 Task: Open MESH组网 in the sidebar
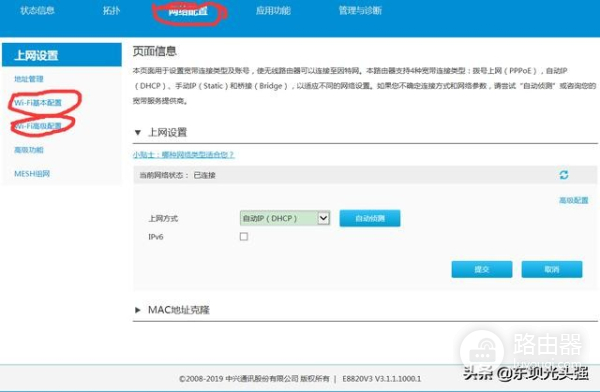[x=32, y=174]
